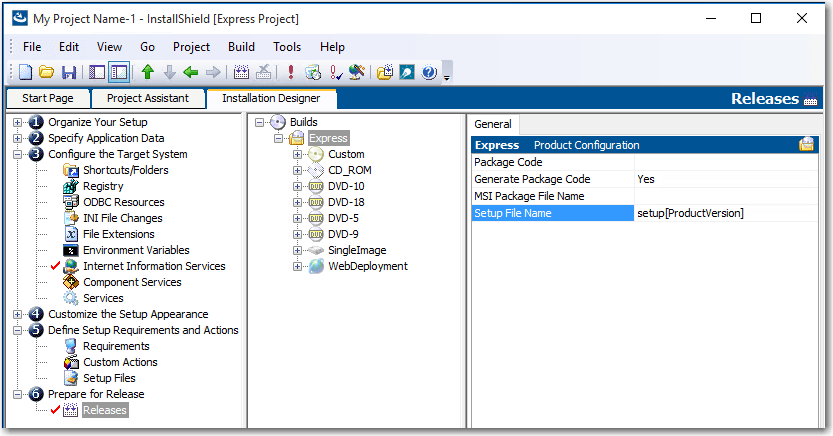The width and height of the screenshot is (833, 436).
Task: Click the red exclamation Run icon
Action: tap(291, 72)
